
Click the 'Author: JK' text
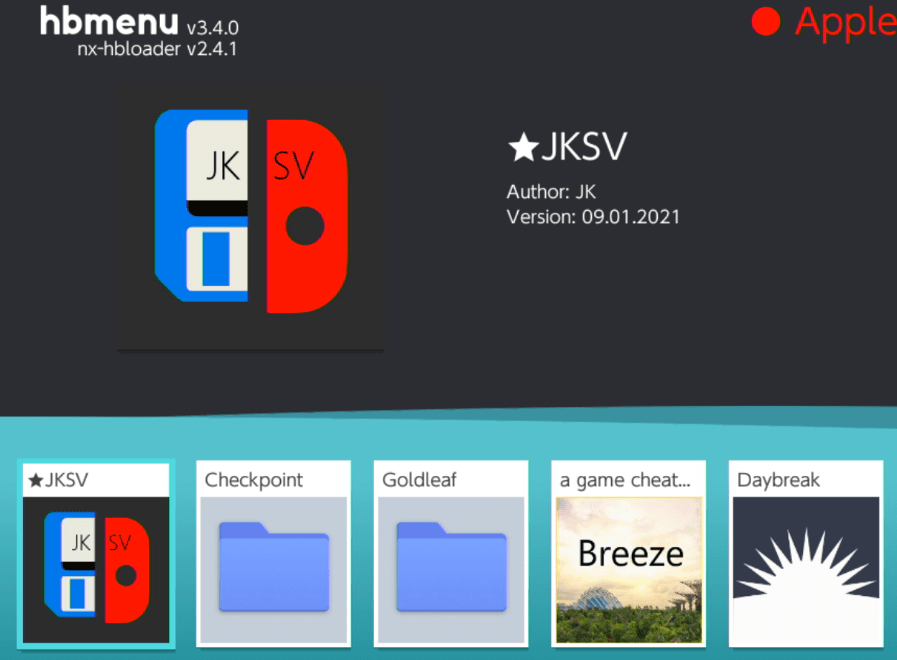(x=551, y=192)
